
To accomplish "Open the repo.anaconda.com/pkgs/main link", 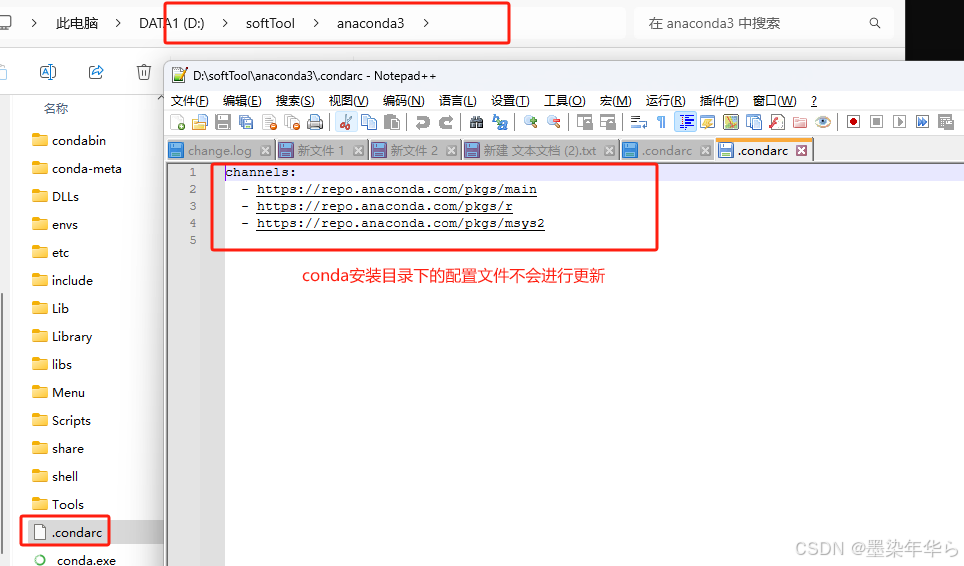I will (x=397, y=189).
